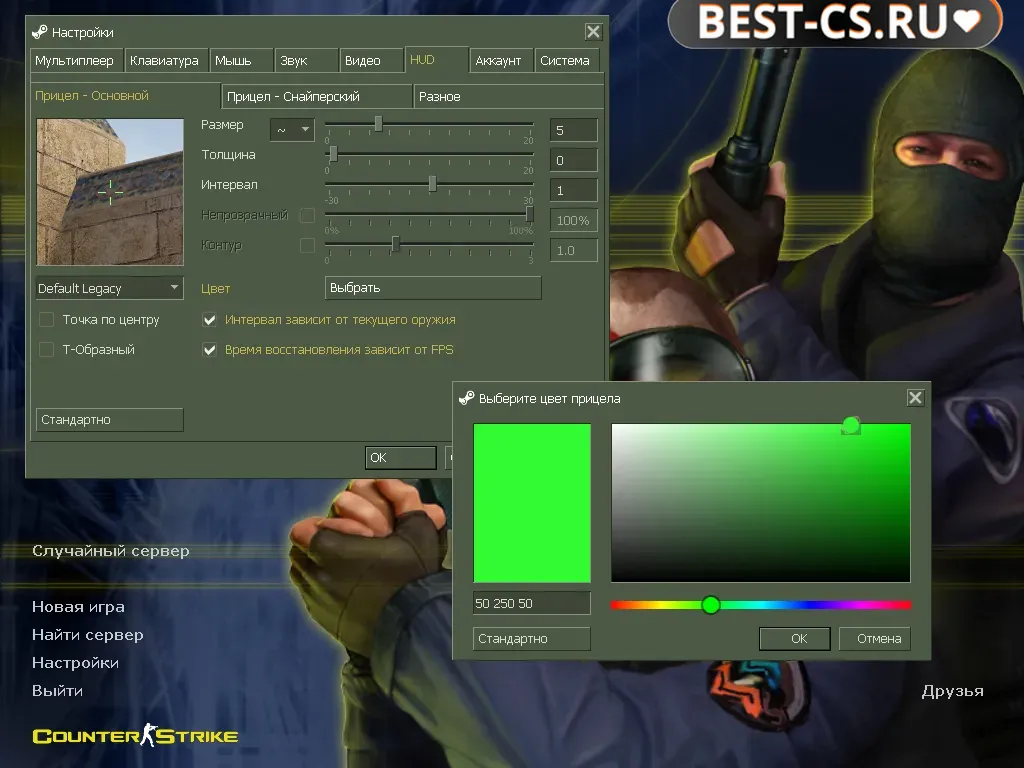The image size is (1024, 768).
Task: Click Steam icon in color picker title bar
Action: (x=466, y=398)
